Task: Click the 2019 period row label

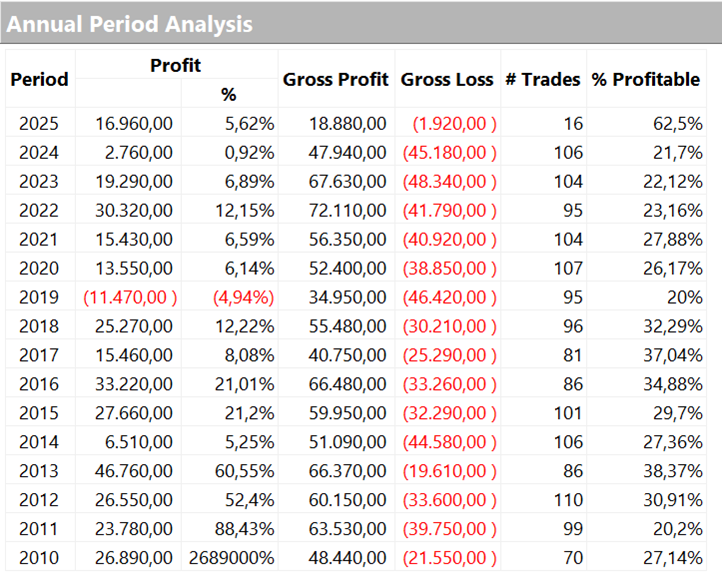Action: coord(39,297)
